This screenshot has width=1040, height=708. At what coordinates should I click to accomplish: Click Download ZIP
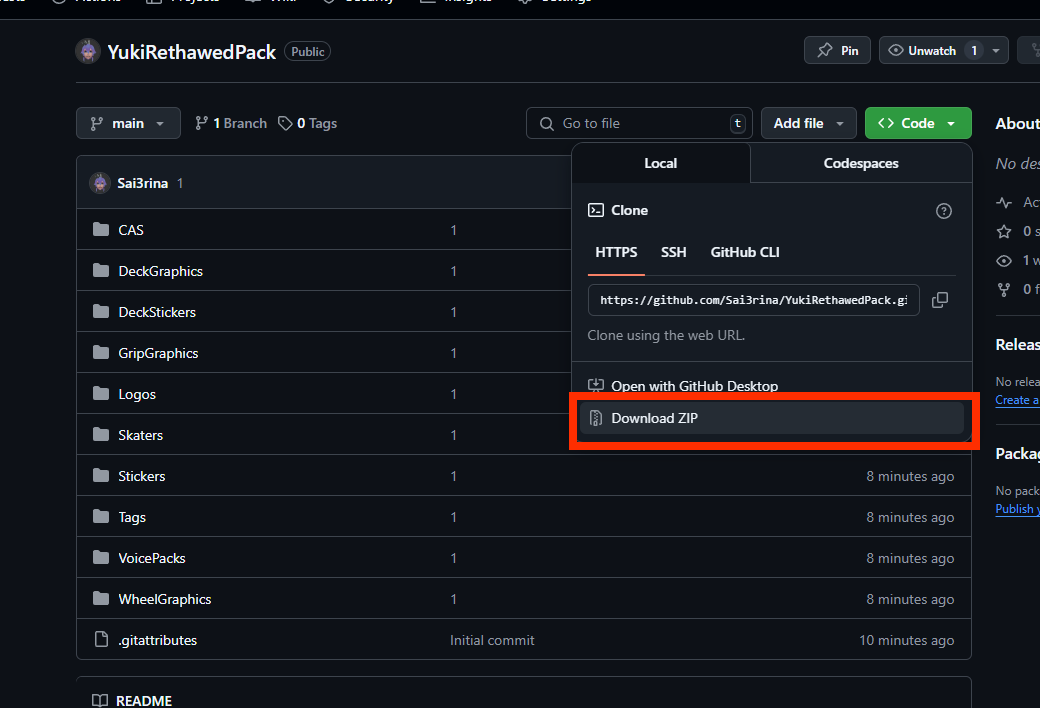tap(654, 418)
